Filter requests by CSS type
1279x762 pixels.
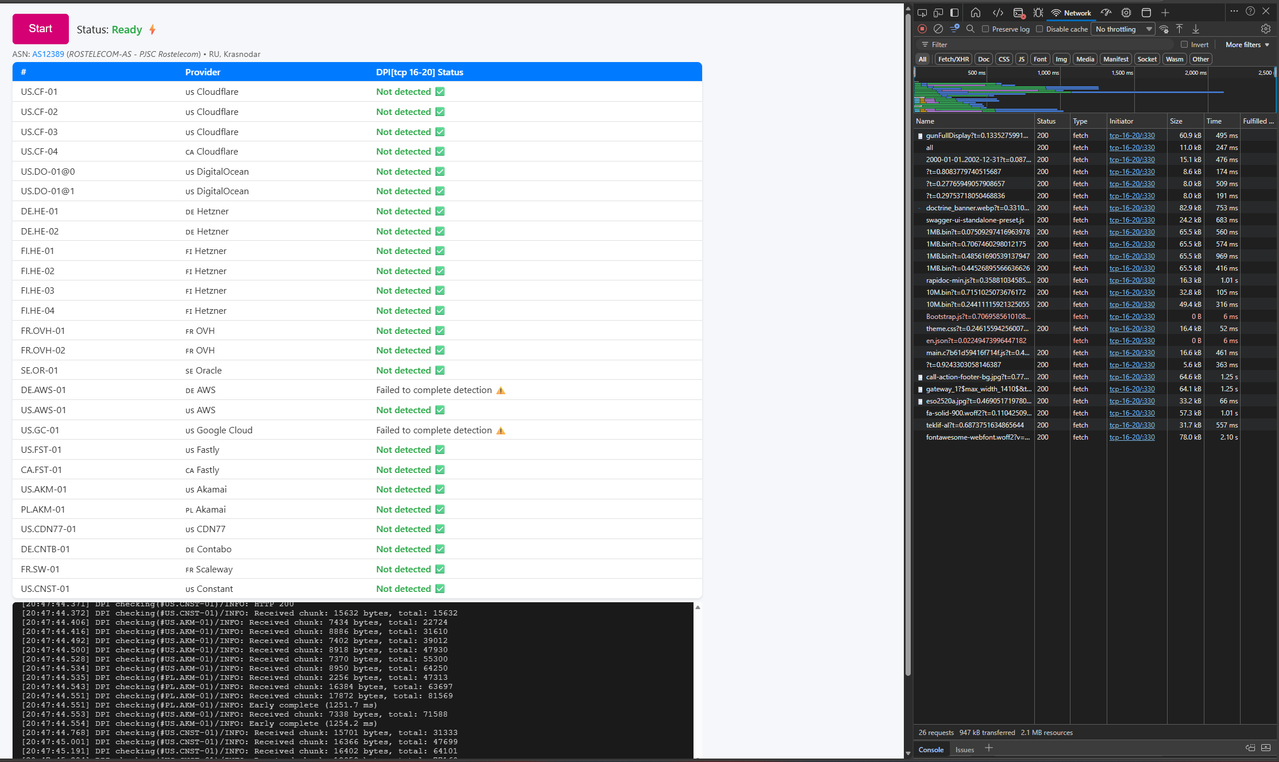point(1004,59)
